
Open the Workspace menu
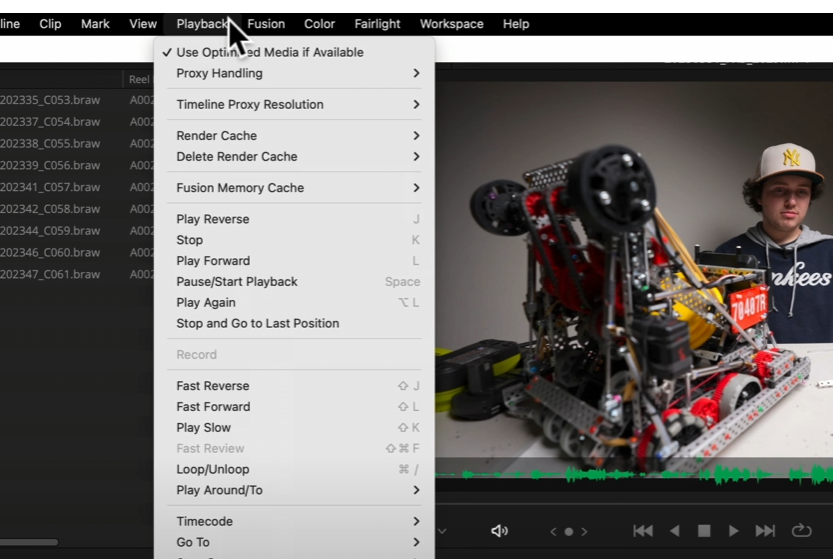coord(452,24)
